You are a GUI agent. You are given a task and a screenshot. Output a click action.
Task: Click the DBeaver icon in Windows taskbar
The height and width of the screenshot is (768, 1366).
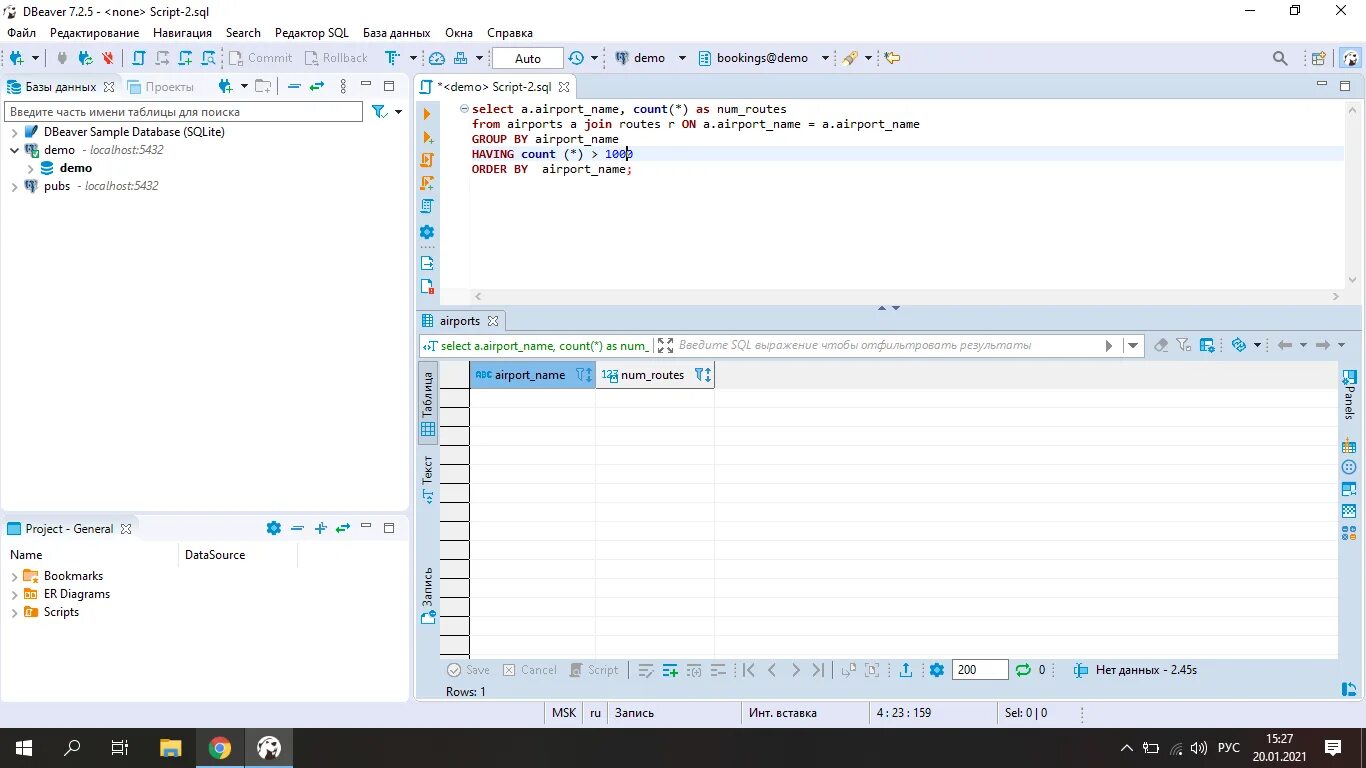[x=268, y=747]
